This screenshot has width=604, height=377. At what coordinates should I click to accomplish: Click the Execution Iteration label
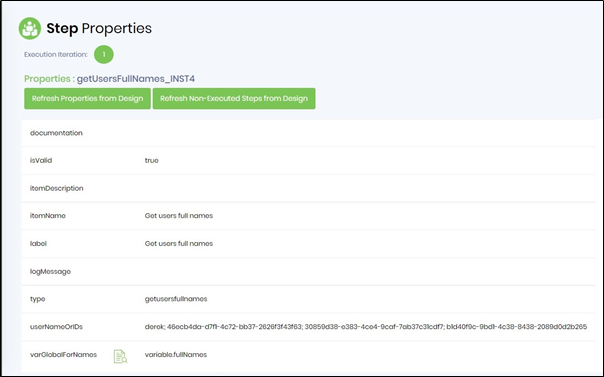click(x=55, y=54)
